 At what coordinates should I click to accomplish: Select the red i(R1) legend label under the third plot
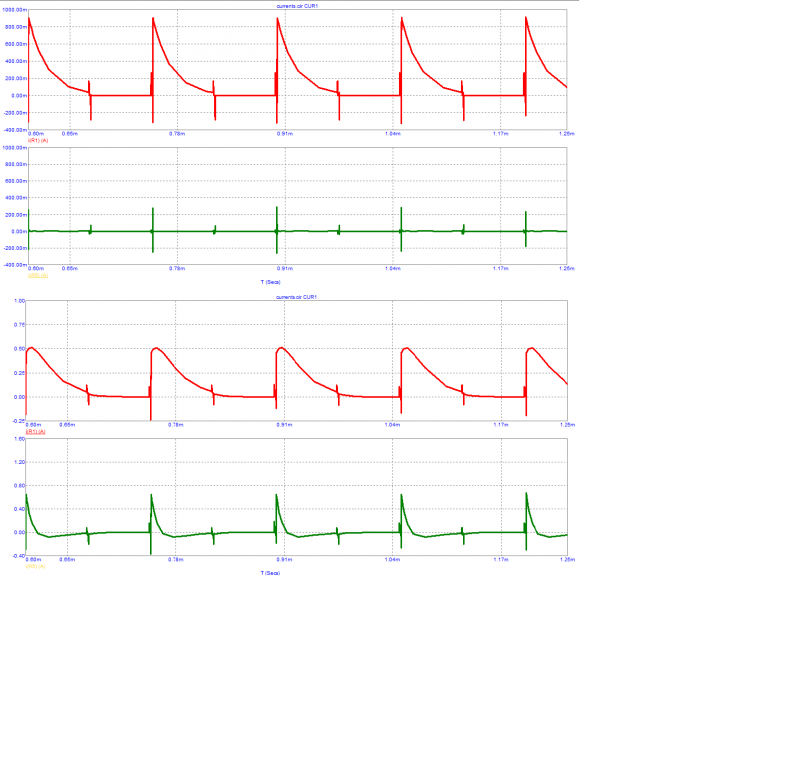36,431
